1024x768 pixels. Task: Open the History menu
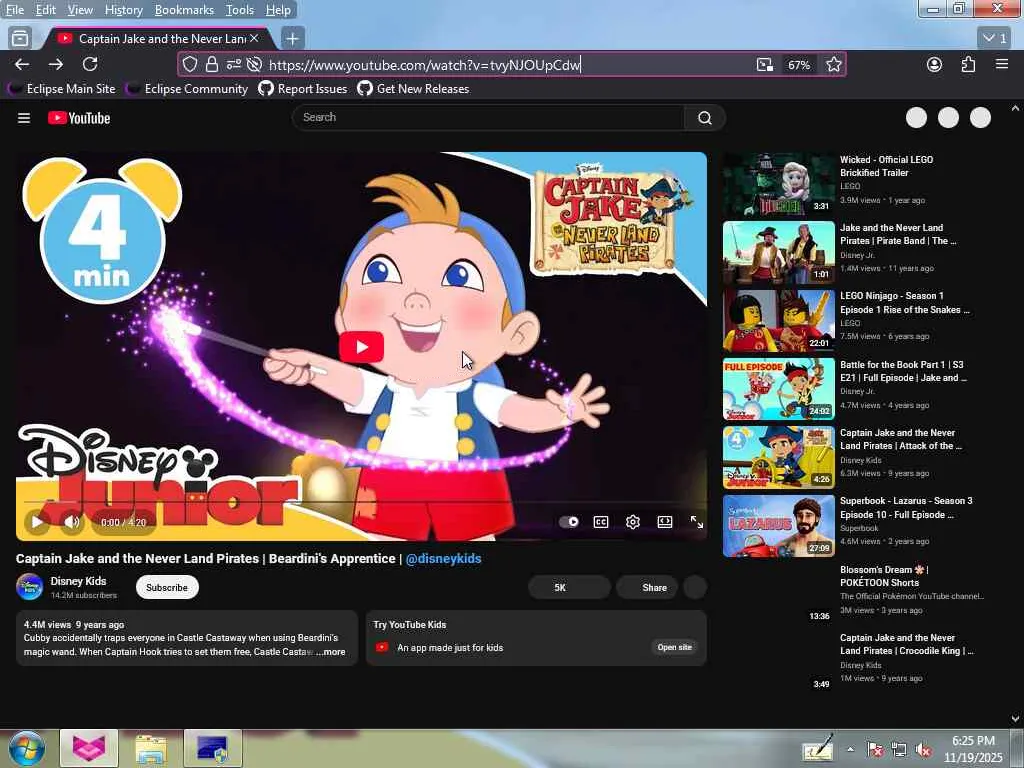[x=123, y=10]
